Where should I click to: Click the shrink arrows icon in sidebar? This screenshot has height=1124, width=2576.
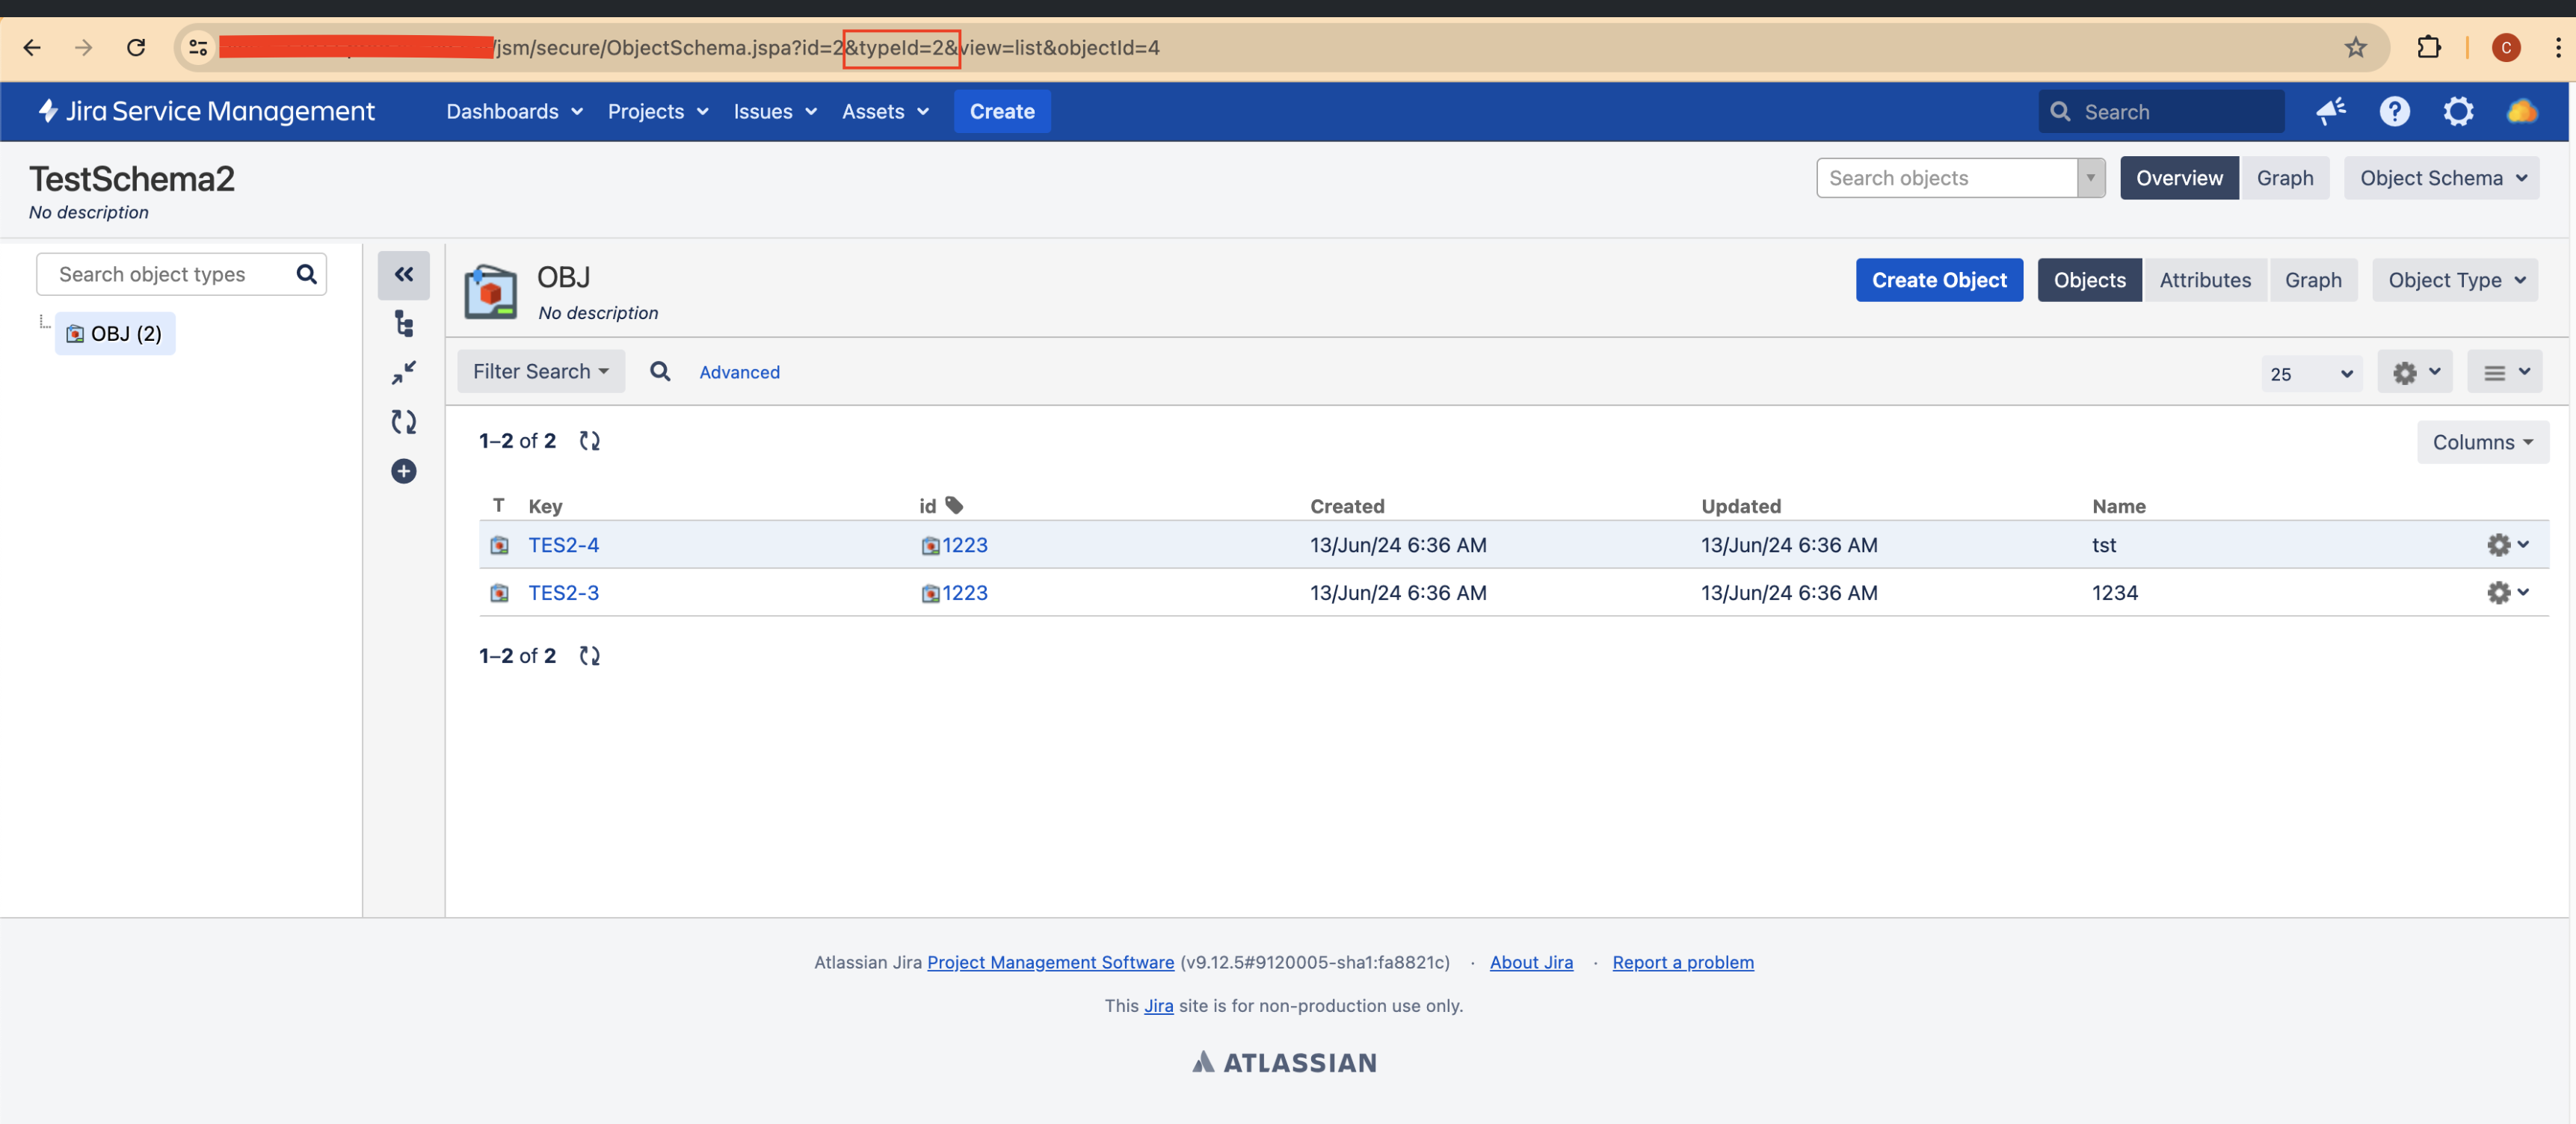point(403,372)
